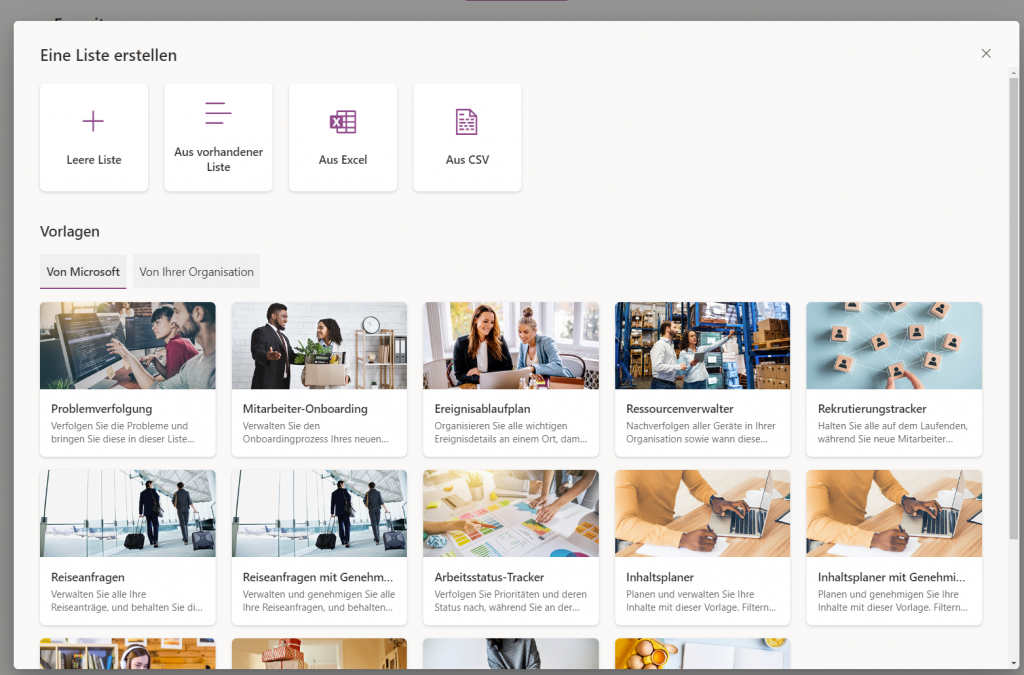This screenshot has width=1024, height=675.
Task: Click the list icon above Aus vorhandener Liste
Action: tap(218, 113)
